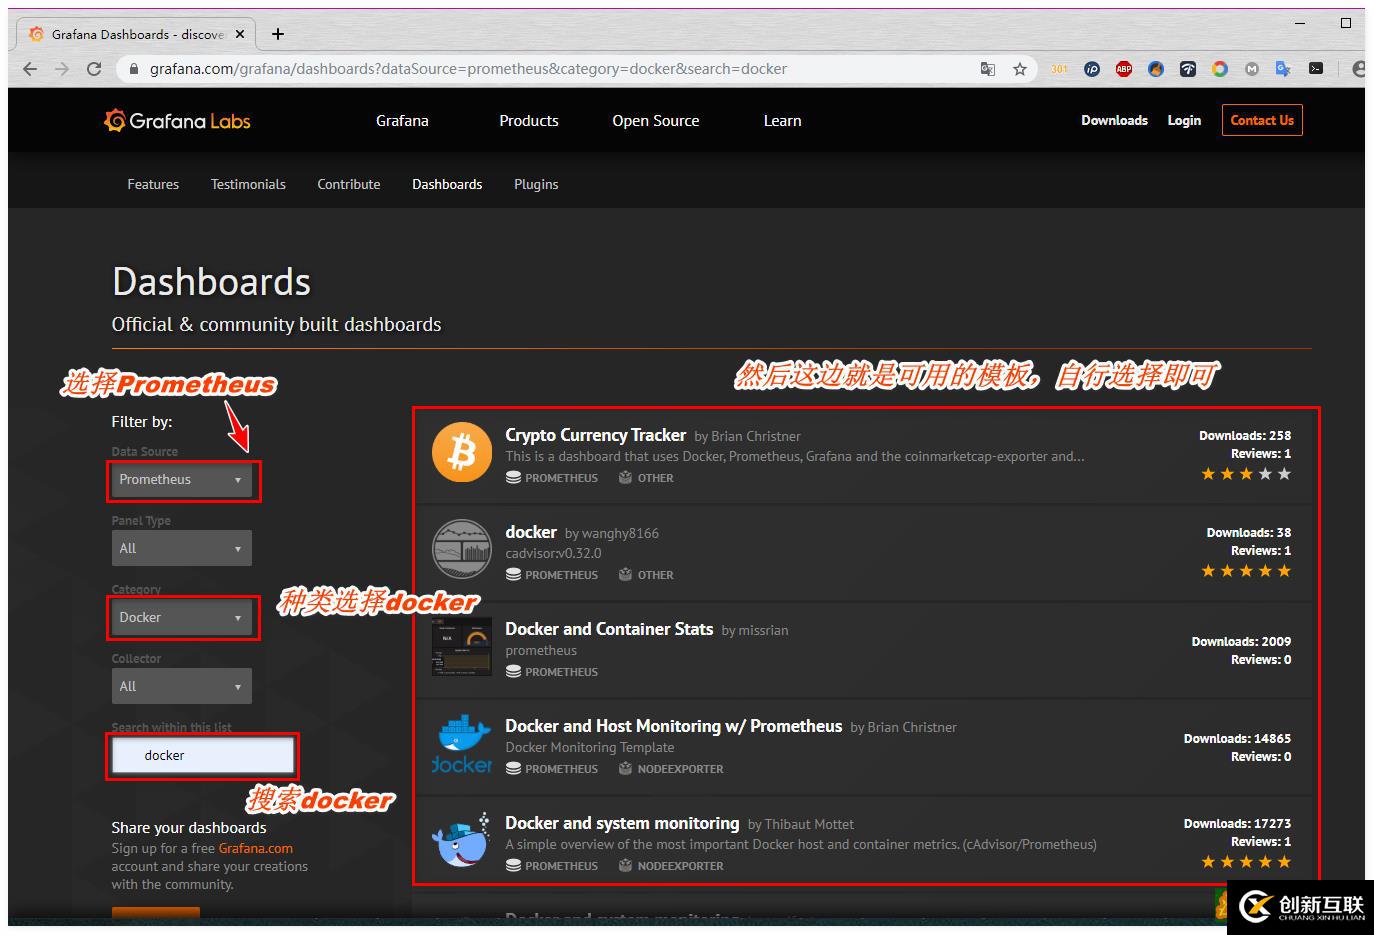Screen dimensions: 1374x935
Task: Reload the page with the refresh icon
Action: (x=94, y=69)
